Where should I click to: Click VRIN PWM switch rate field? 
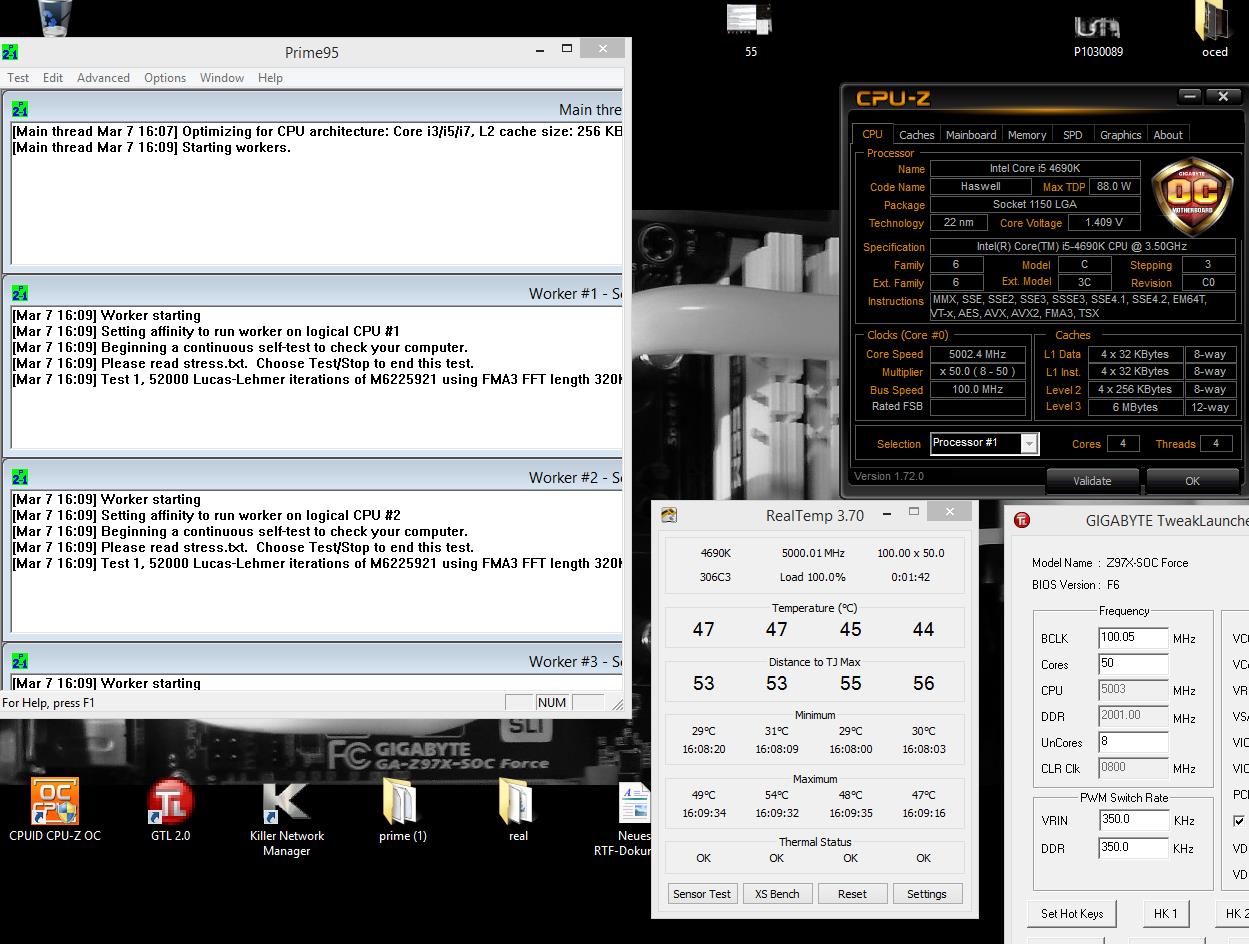click(x=1133, y=819)
